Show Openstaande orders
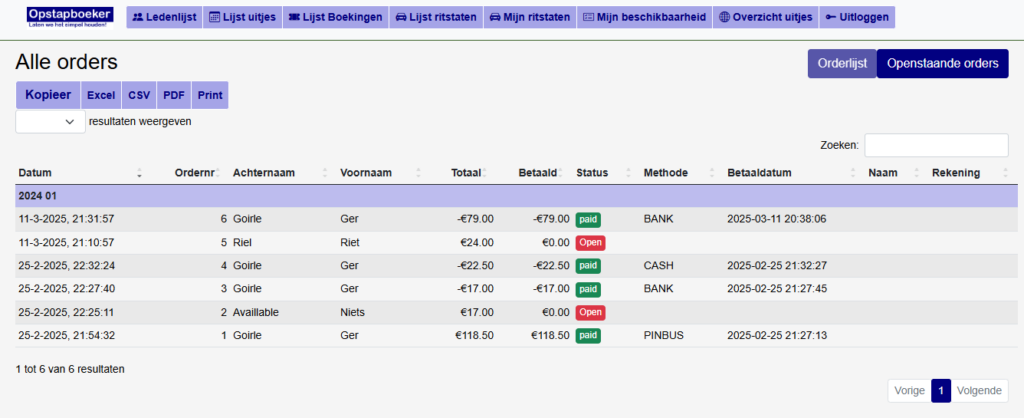Viewport: 1024px width, 418px height. coord(942,63)
